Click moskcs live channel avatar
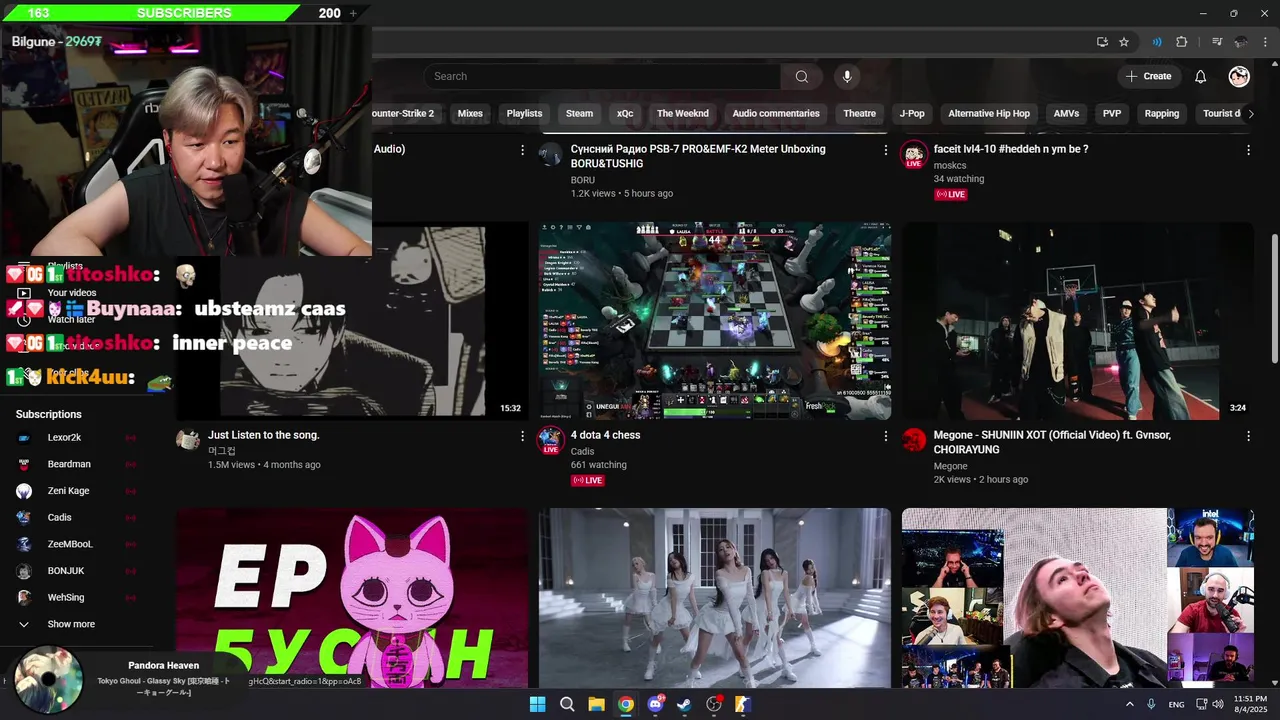Screen dimensions: 1280x720 point(914,155)
